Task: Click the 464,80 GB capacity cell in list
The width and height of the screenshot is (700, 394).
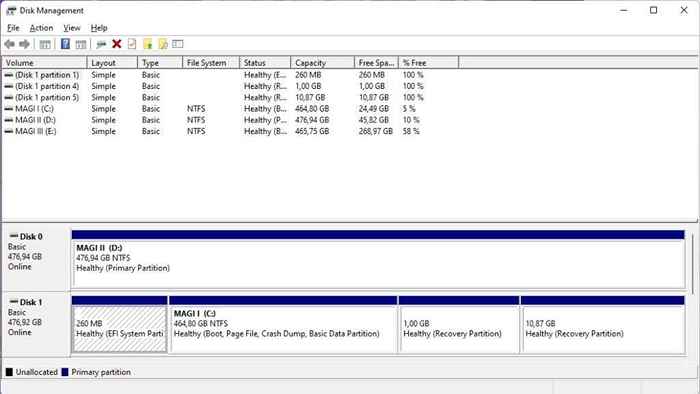Action: point(312,108)
